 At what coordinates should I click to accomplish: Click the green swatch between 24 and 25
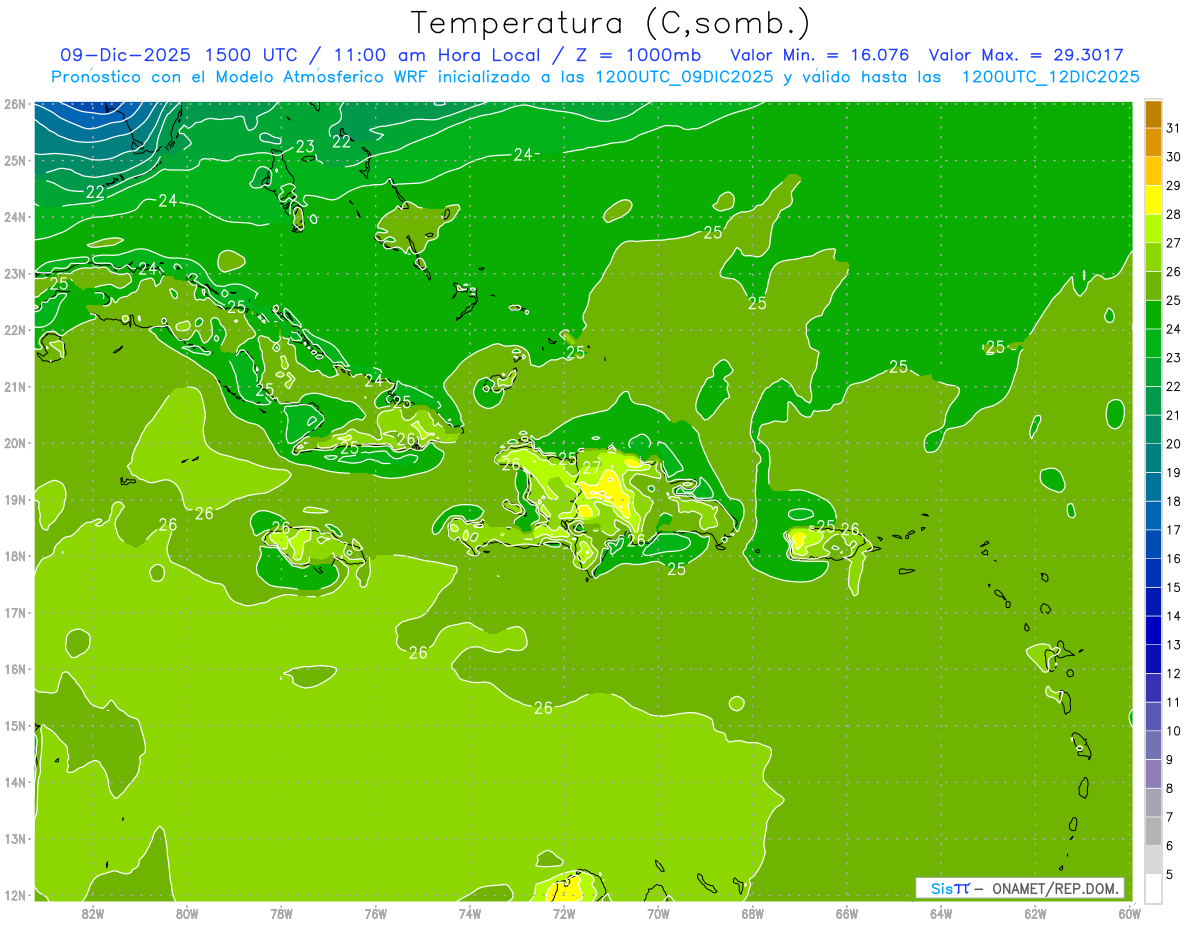click(1153, 315)
